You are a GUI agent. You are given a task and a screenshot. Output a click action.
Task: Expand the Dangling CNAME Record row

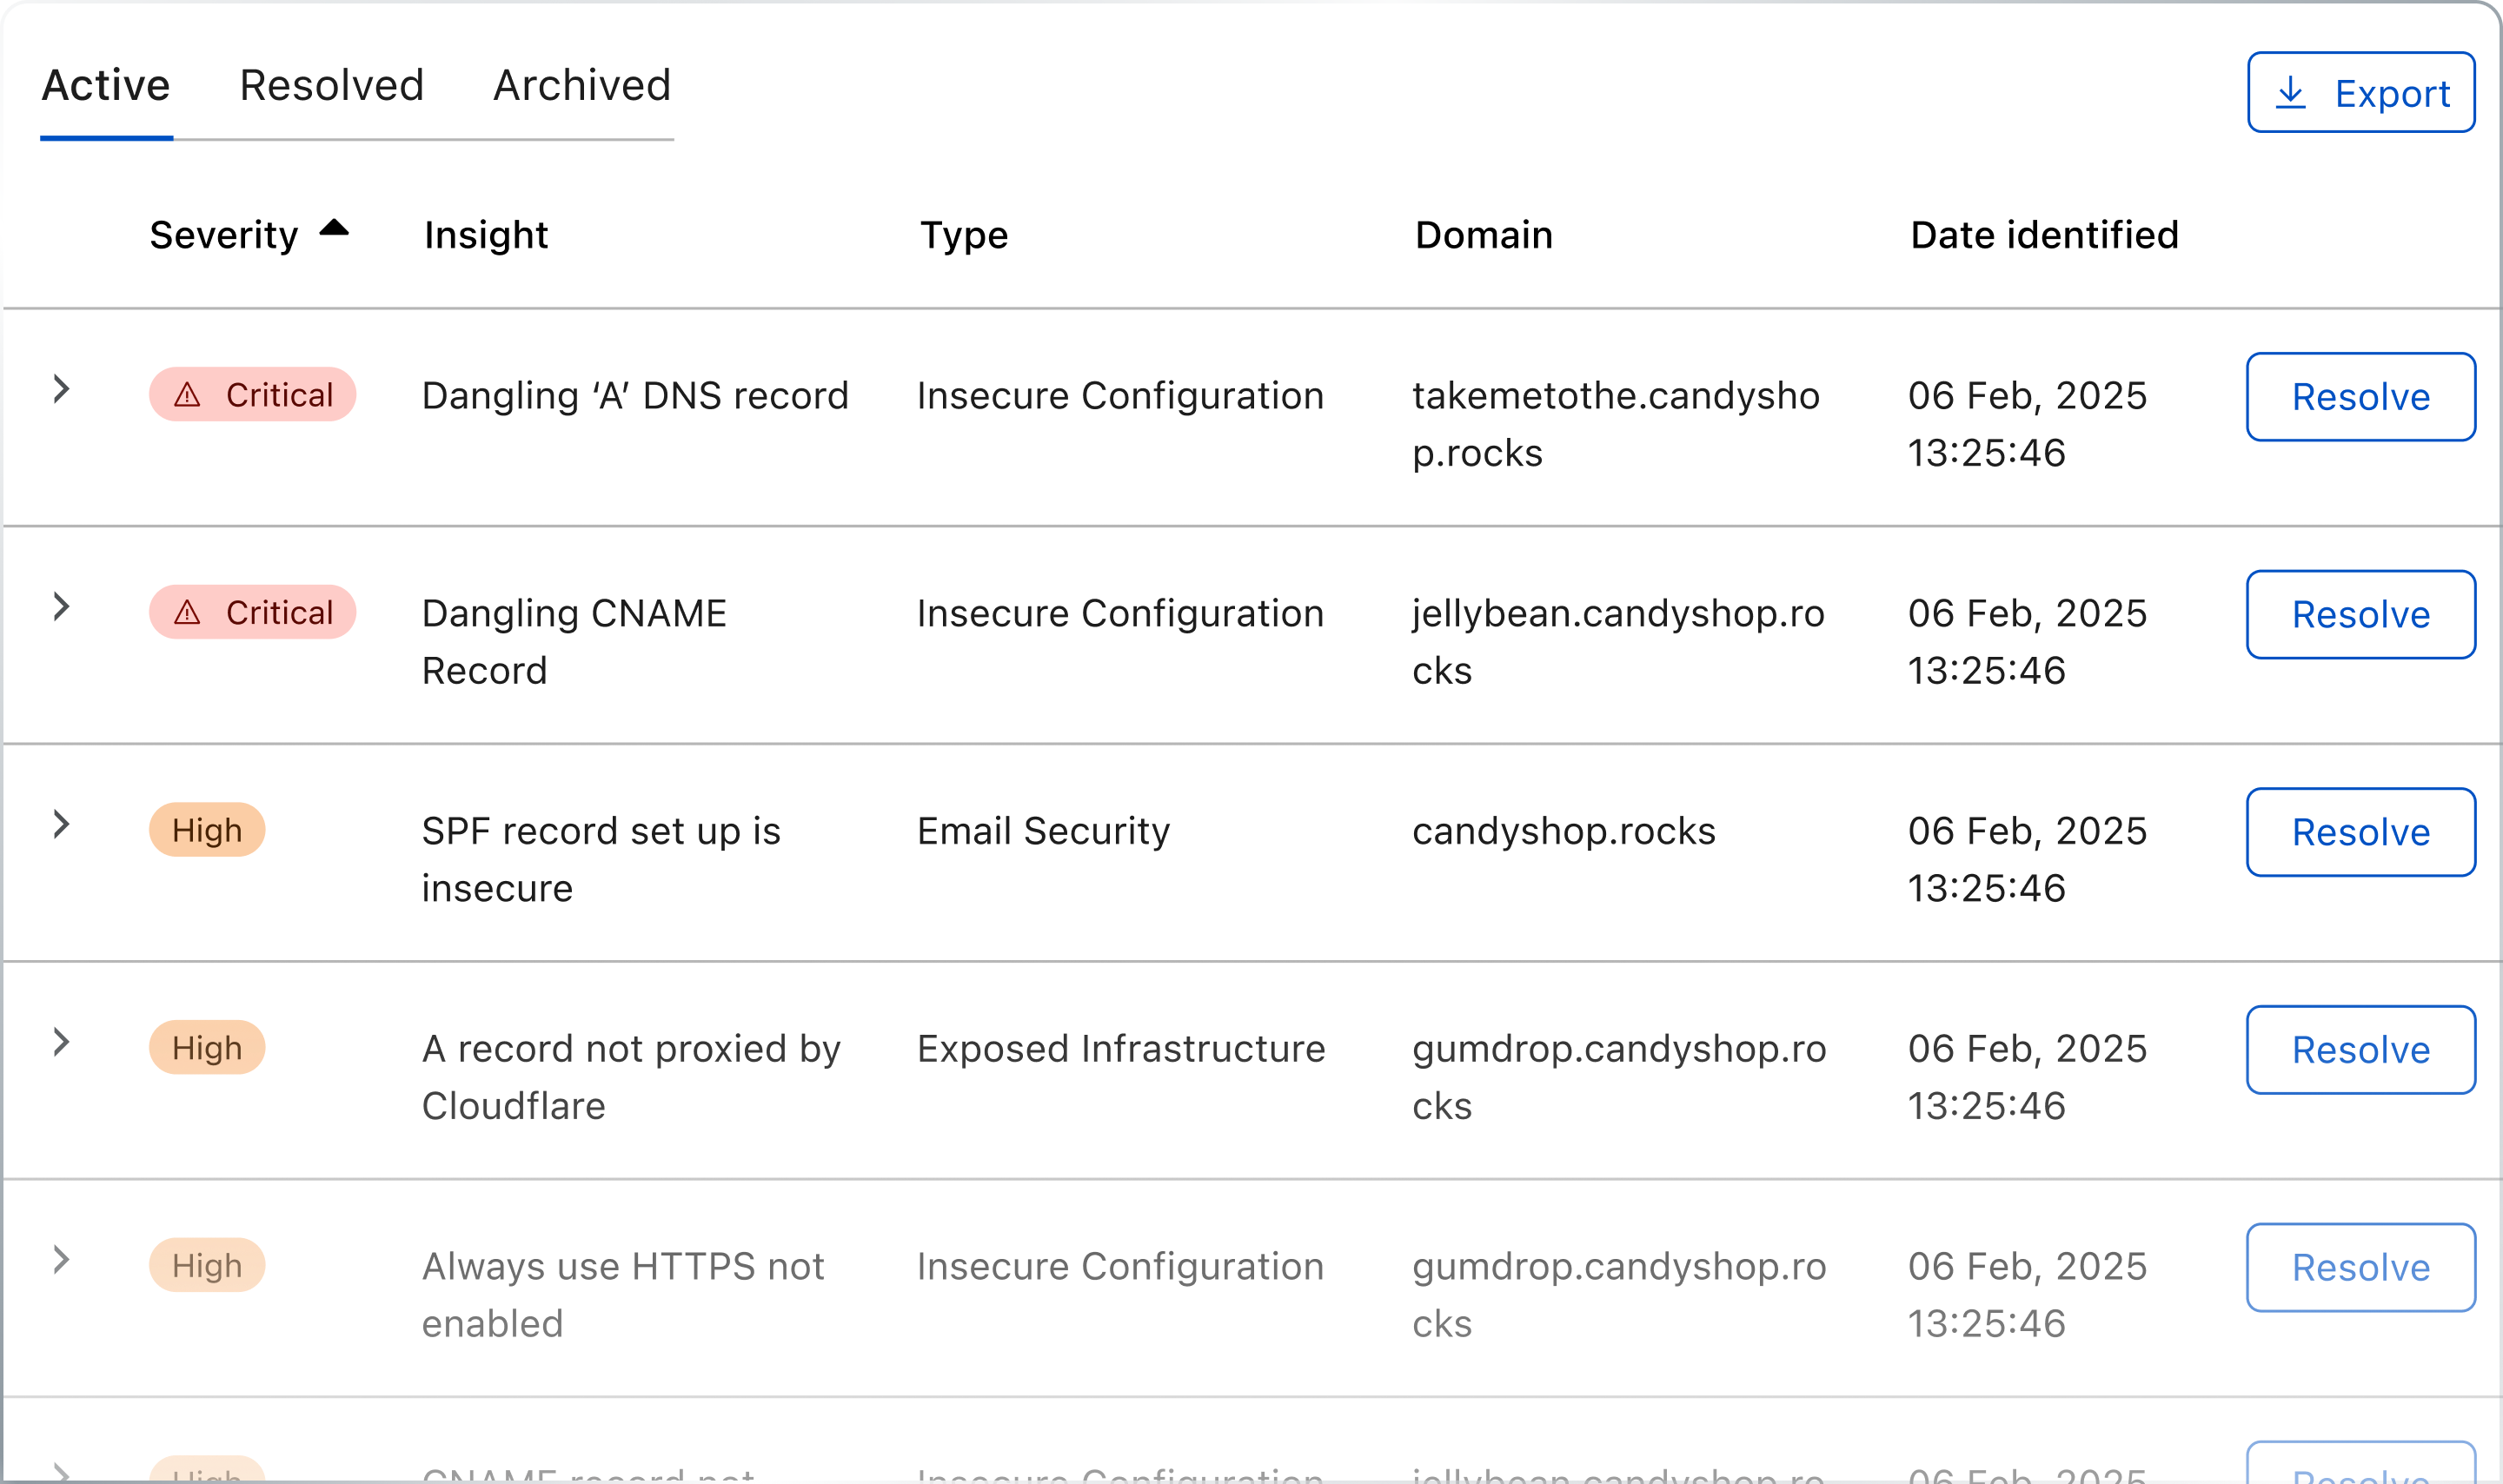pos(61,607)
